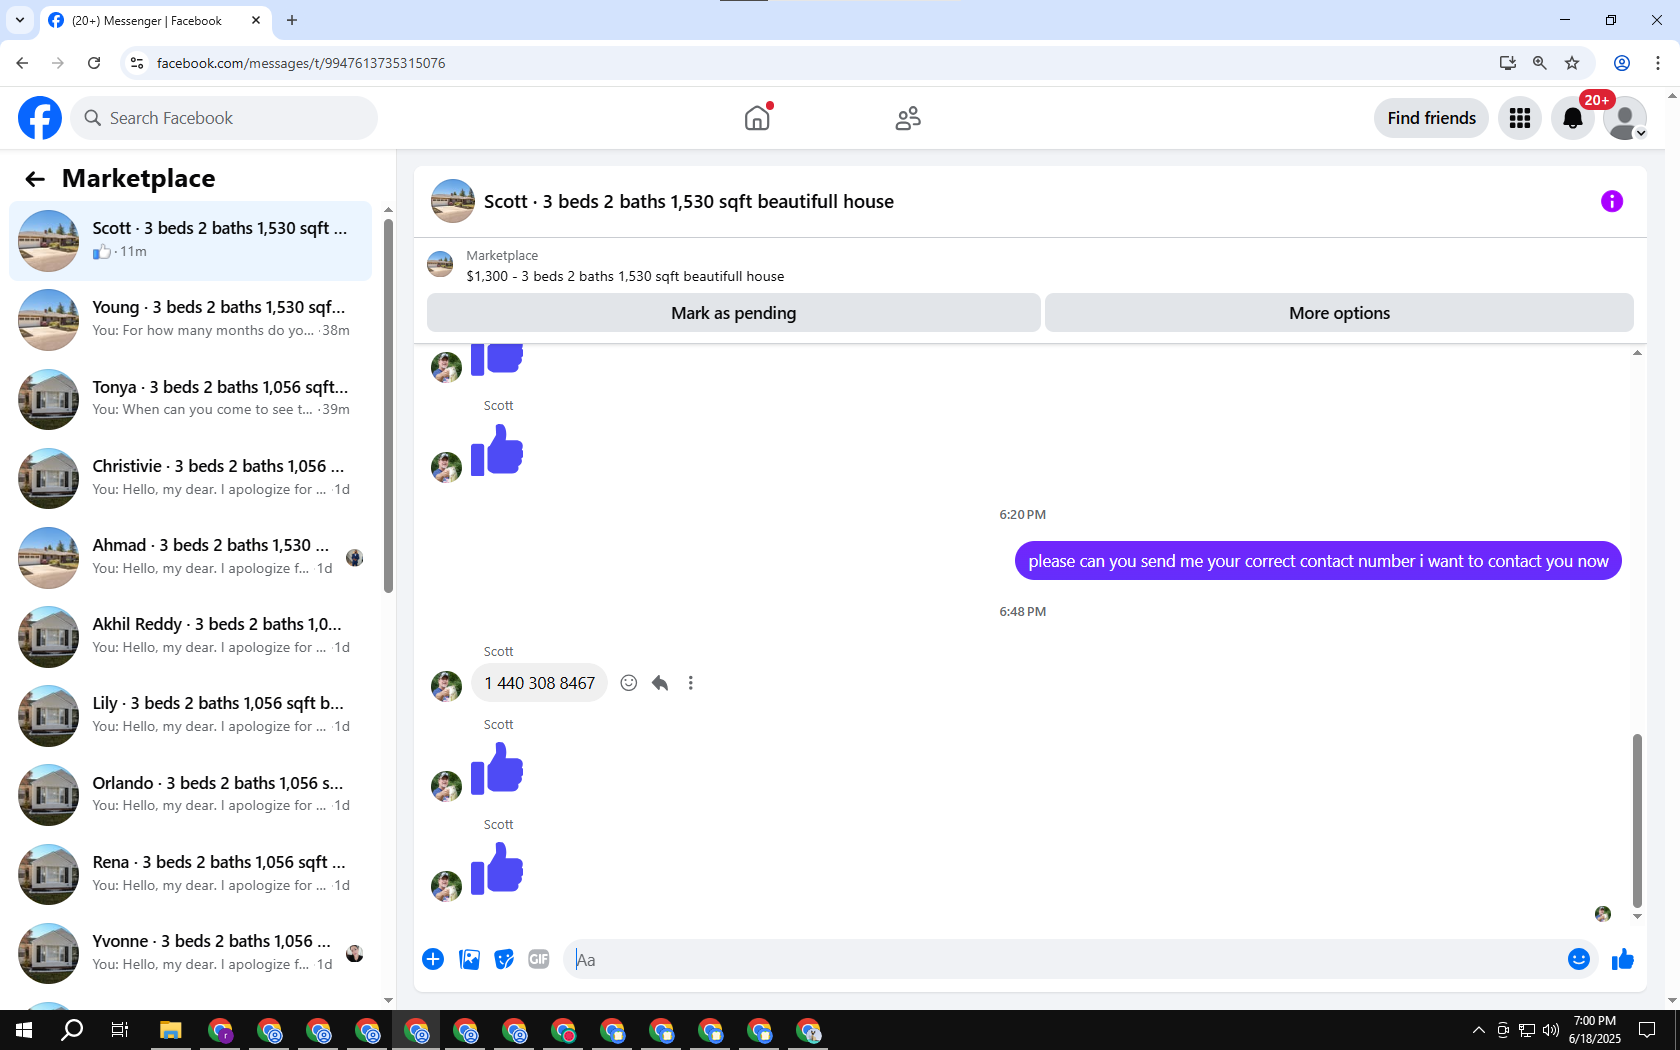Open conversation information purple icon

pos(1612,201)
